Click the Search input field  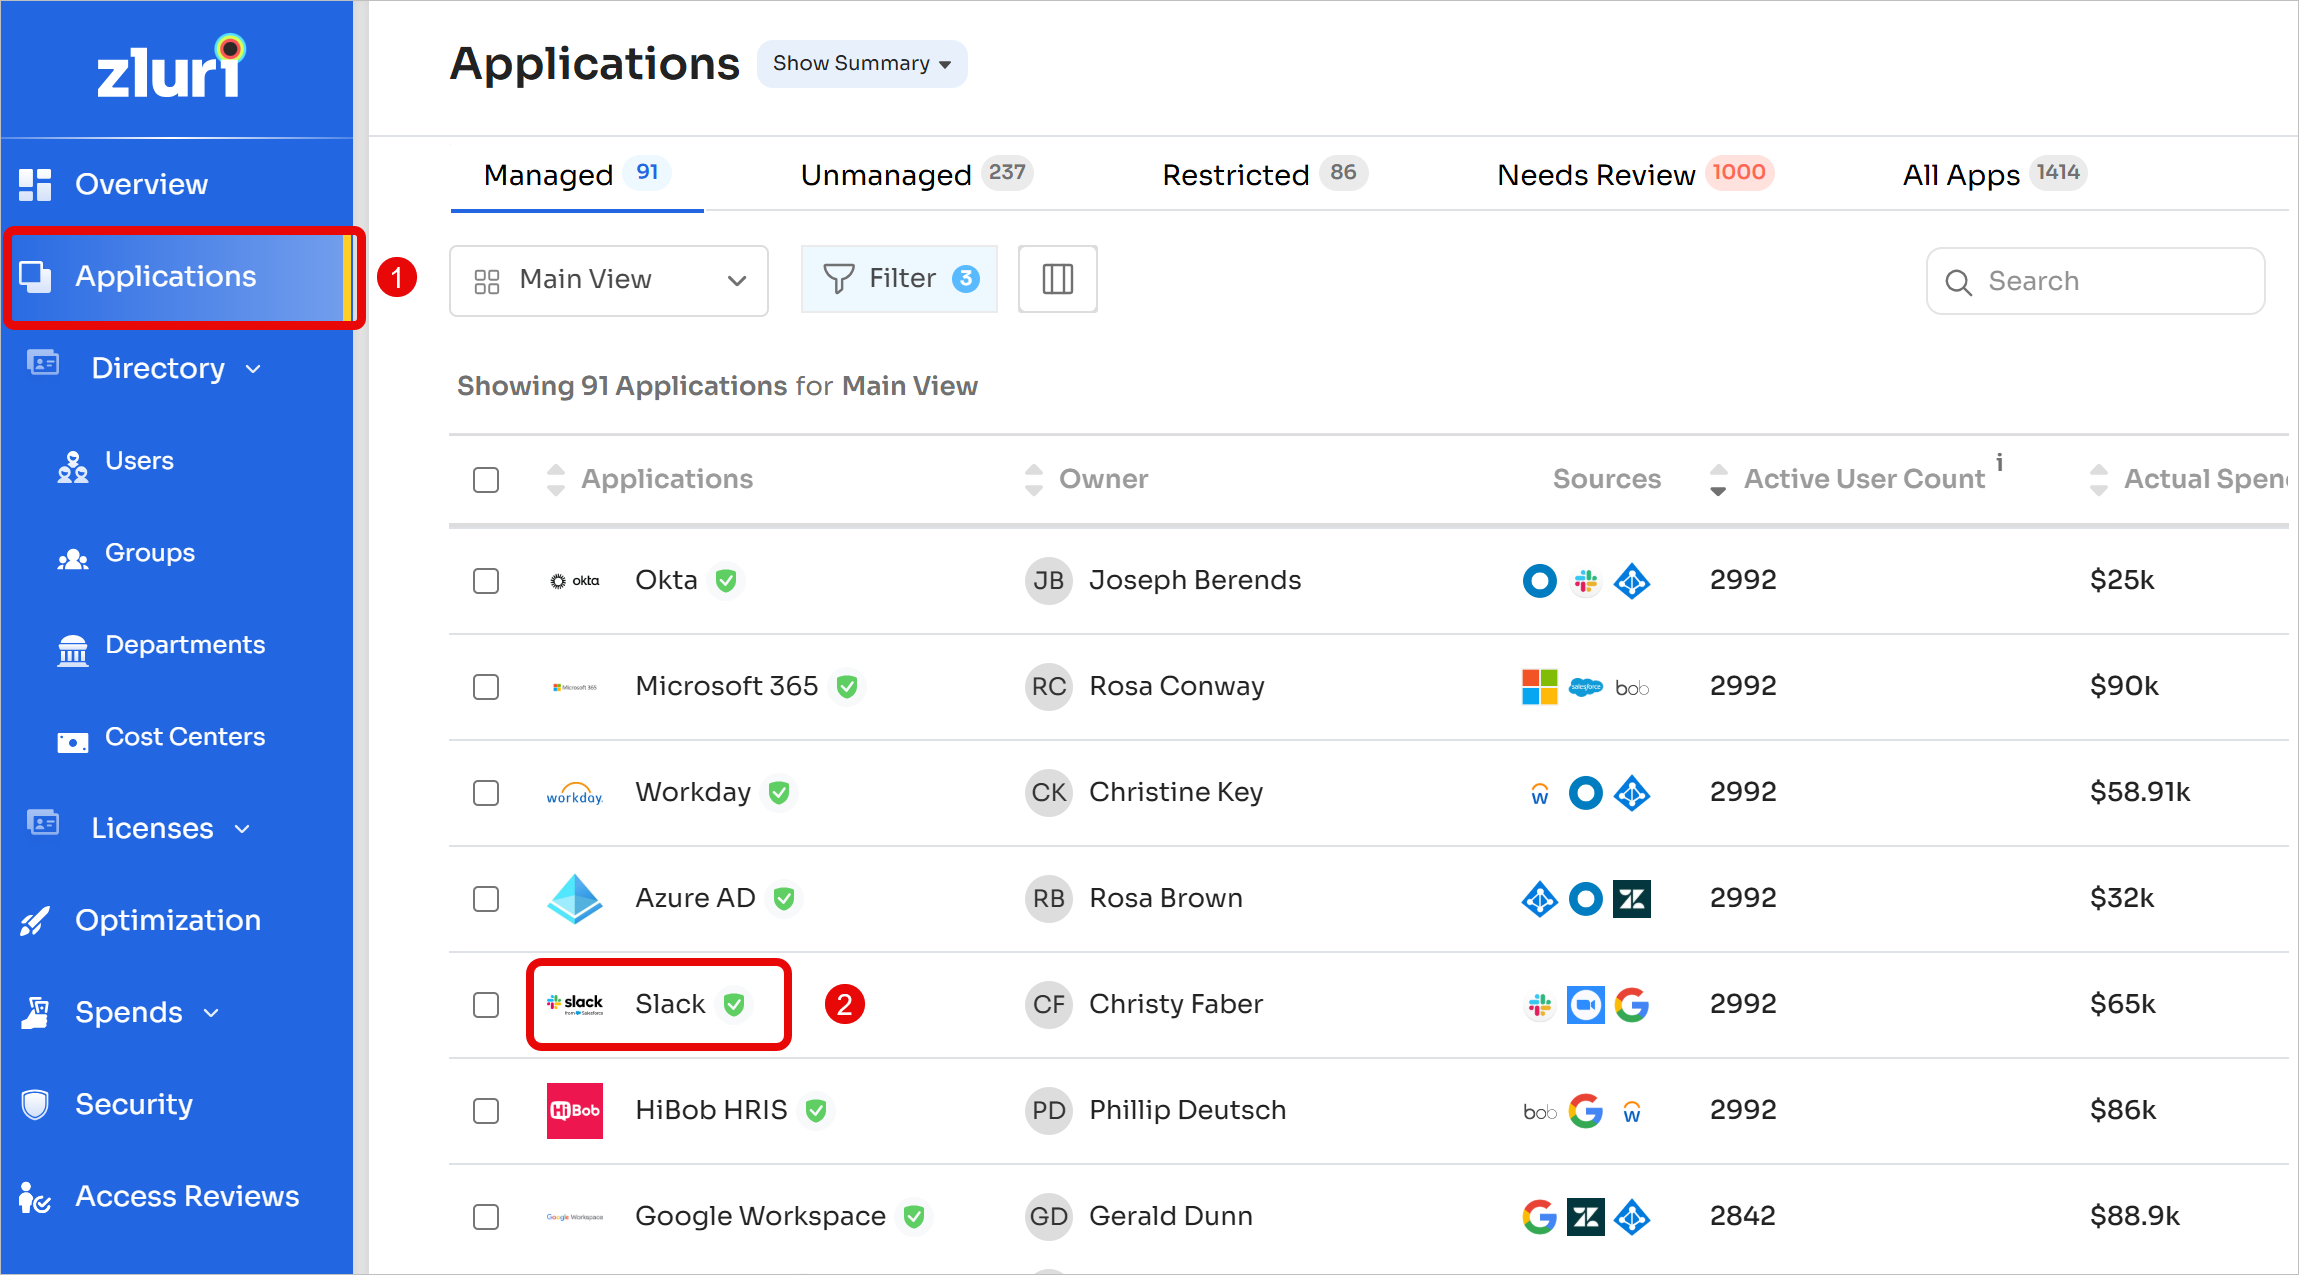pyautogui.click(x=2110, y=281)
